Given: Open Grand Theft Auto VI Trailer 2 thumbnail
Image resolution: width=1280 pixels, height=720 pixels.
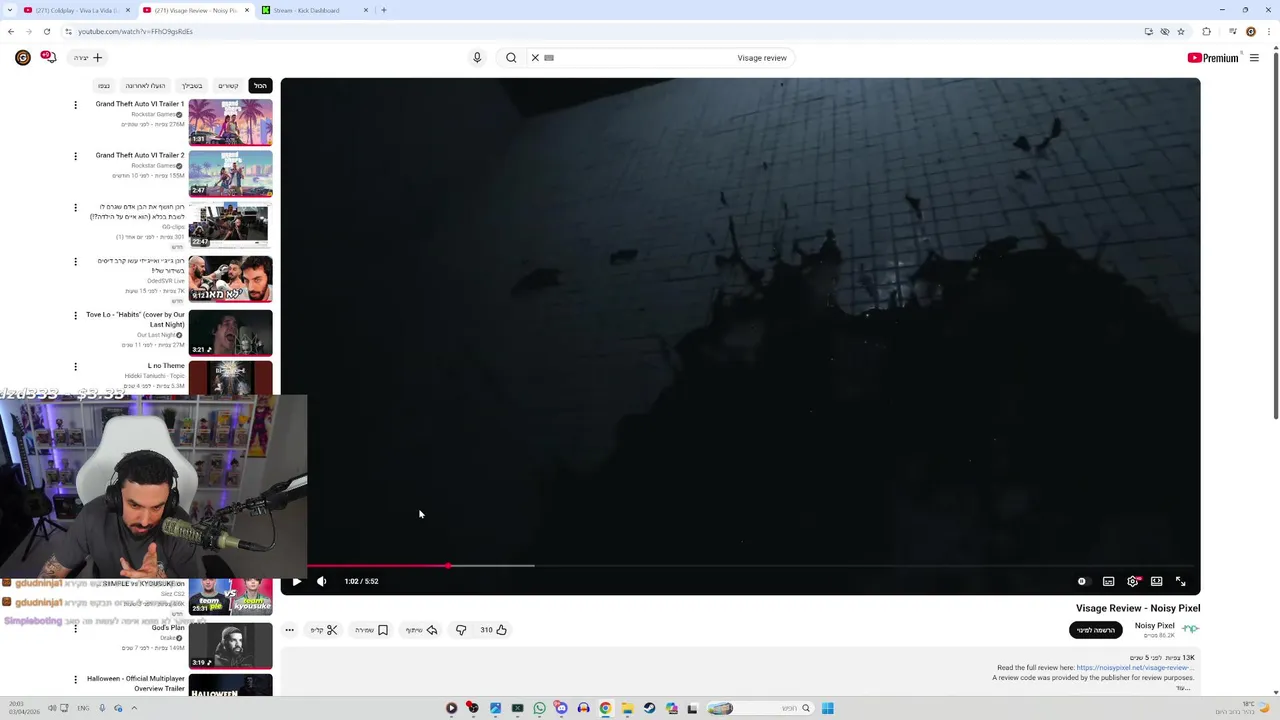Looking at the screenshot, I should pos(230,174).
